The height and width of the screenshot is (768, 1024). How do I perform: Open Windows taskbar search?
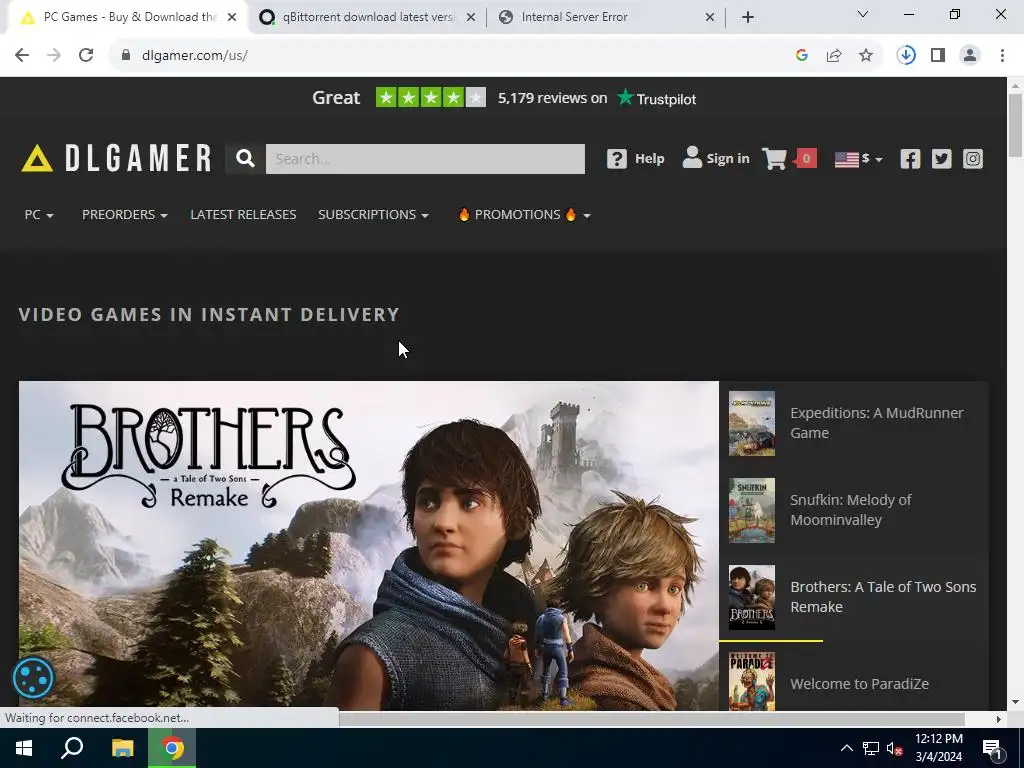72,748
